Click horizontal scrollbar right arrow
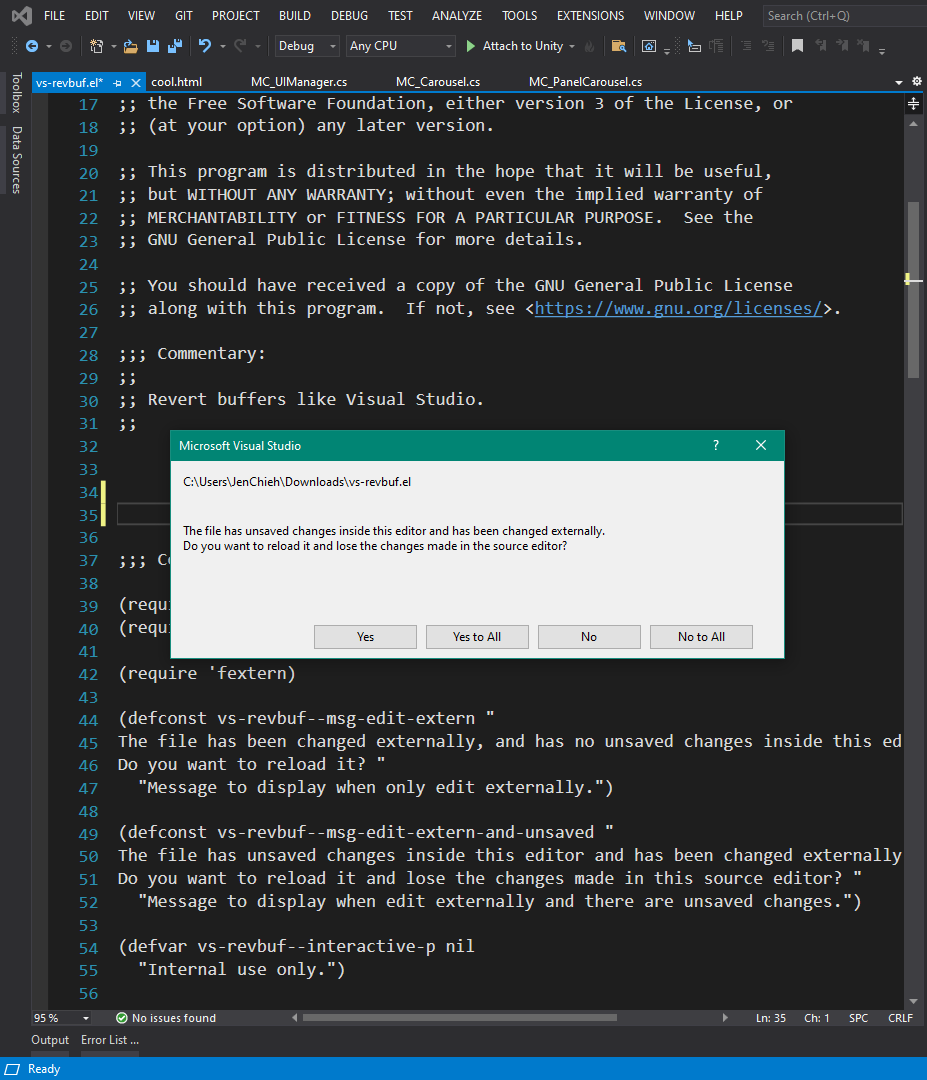The height and width of the screenshot is (1080, 927). click(x=725, y=1017)
